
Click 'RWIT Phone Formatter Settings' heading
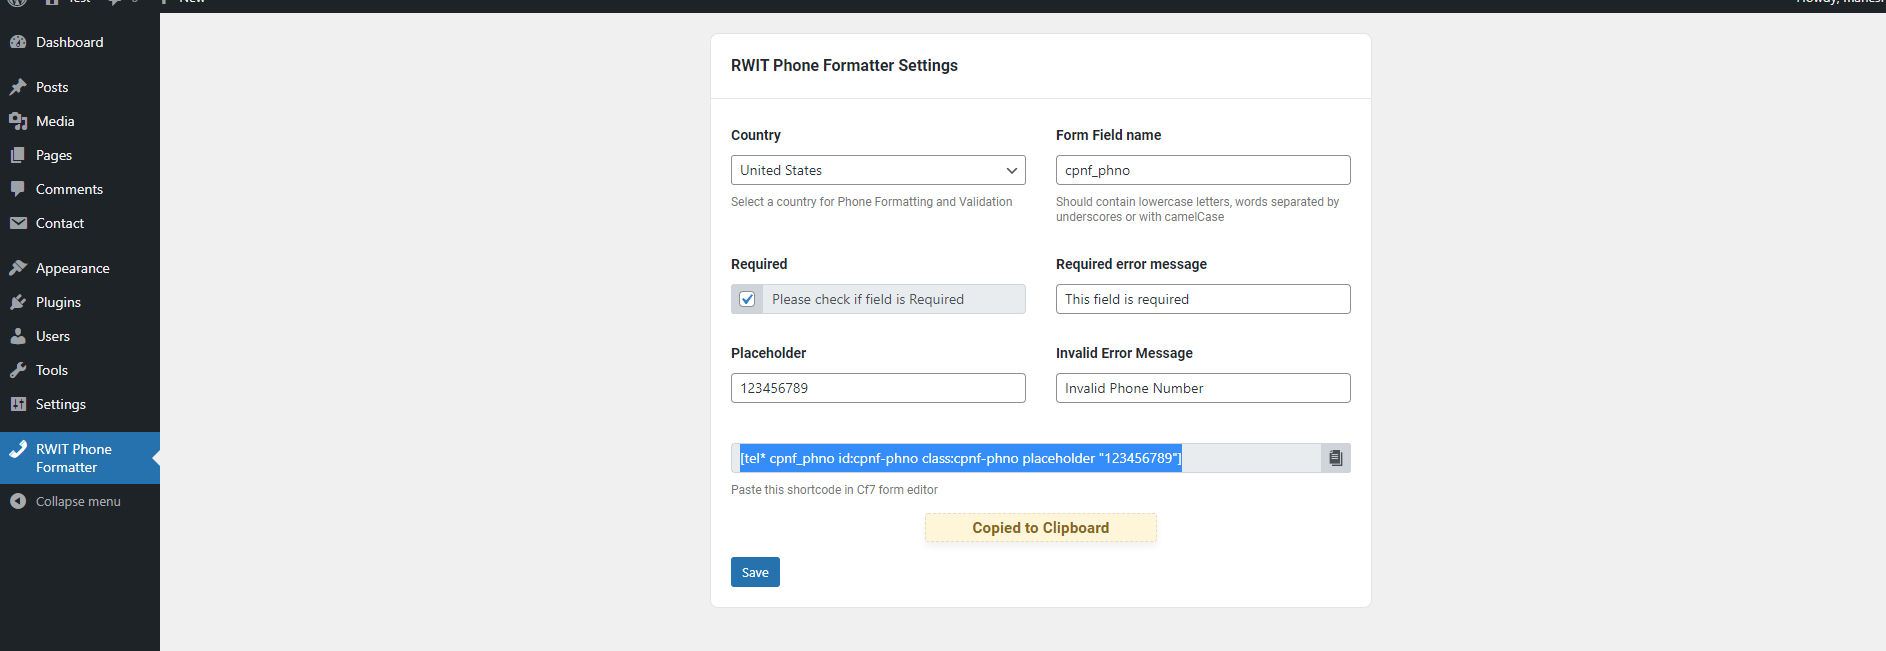[x=844, y=65]
